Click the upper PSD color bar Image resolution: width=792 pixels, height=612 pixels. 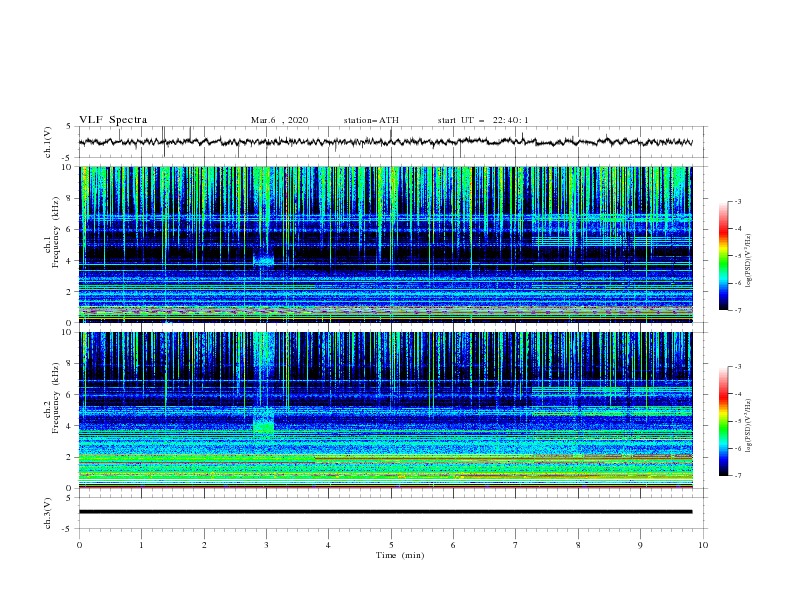point(723,256)
